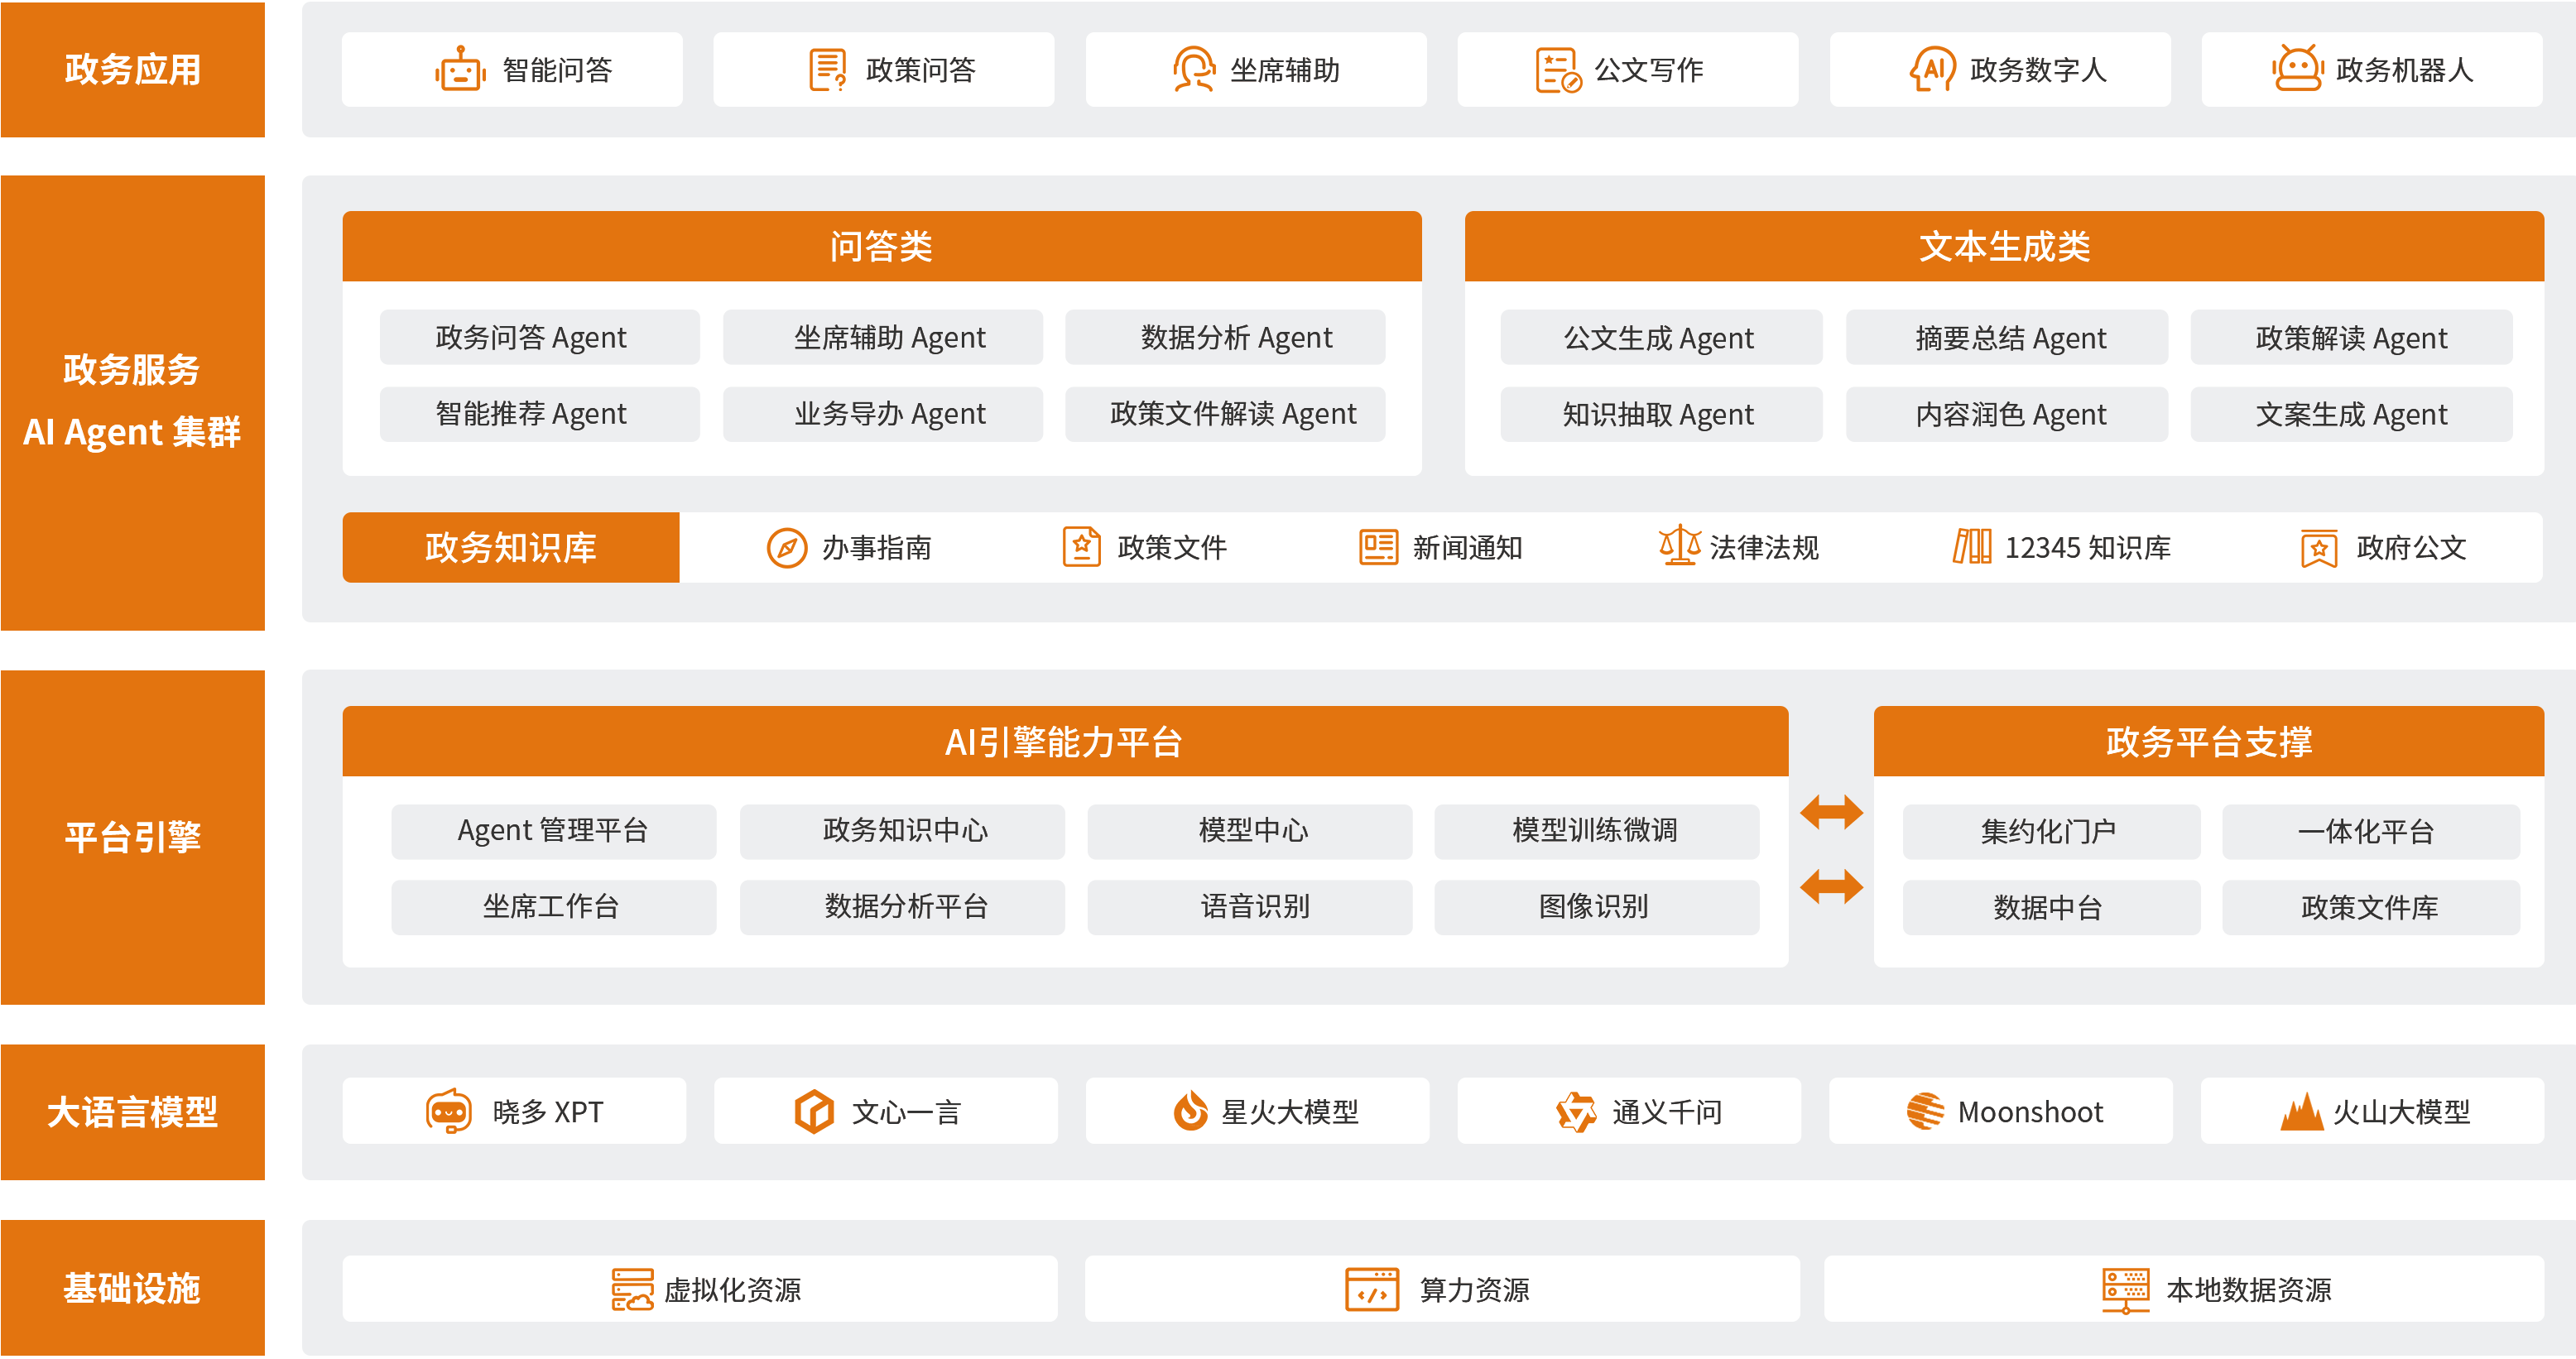Click the 政务问答 Agent button
The height and width of the screenshot is (1359, 2576).
pyautogui.click(x=540, y=338)
